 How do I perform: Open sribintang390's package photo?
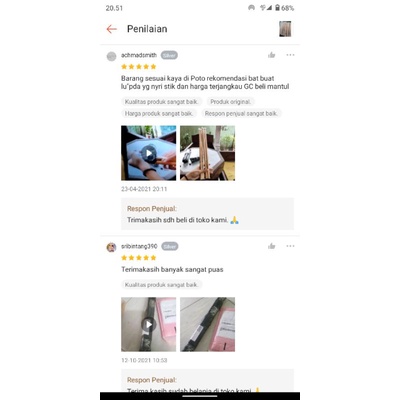(207, 324)
